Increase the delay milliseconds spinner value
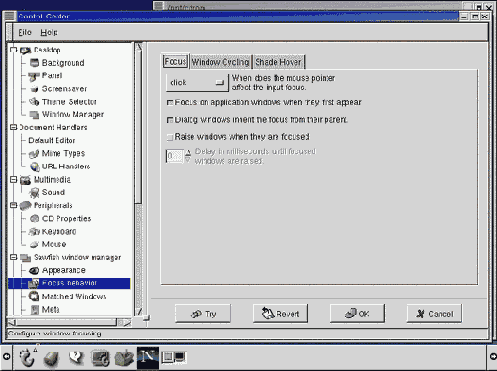 188,153
